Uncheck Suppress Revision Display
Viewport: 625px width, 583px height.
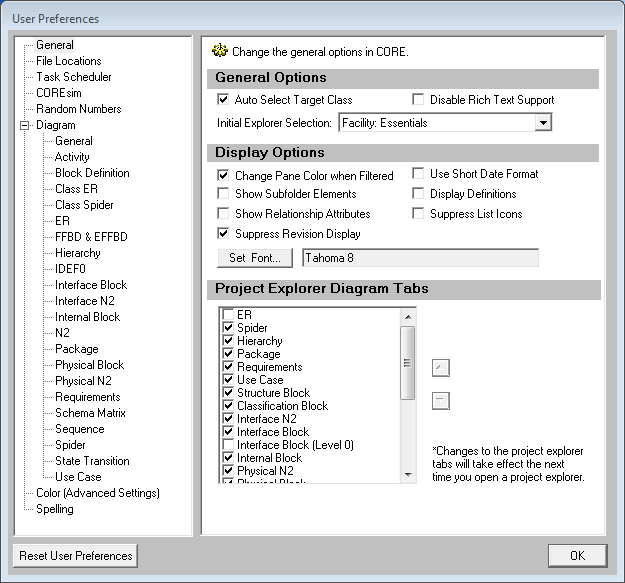[x=224, y=234]
